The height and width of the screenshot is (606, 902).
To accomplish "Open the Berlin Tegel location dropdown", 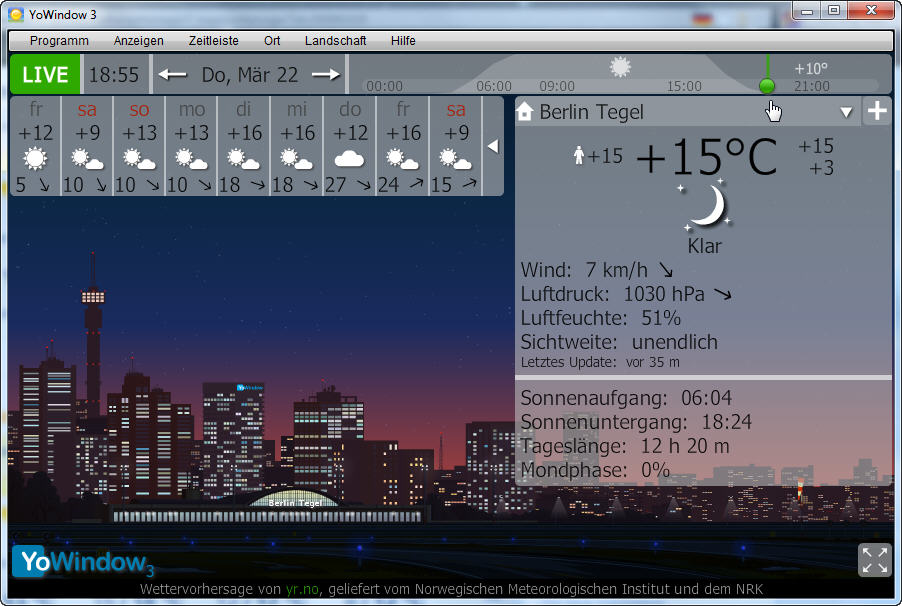I will pyautogui.click(x=846, y=112).
